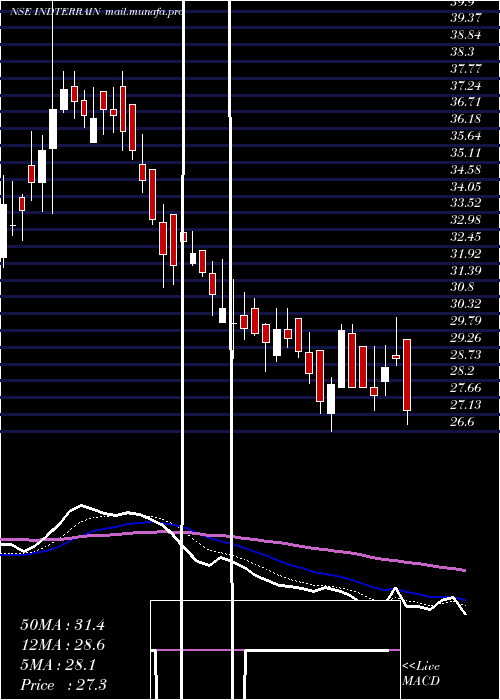Select the 32.98 price axis label
The width and height of the screenshot is (500, 700).
click(467, 220)
